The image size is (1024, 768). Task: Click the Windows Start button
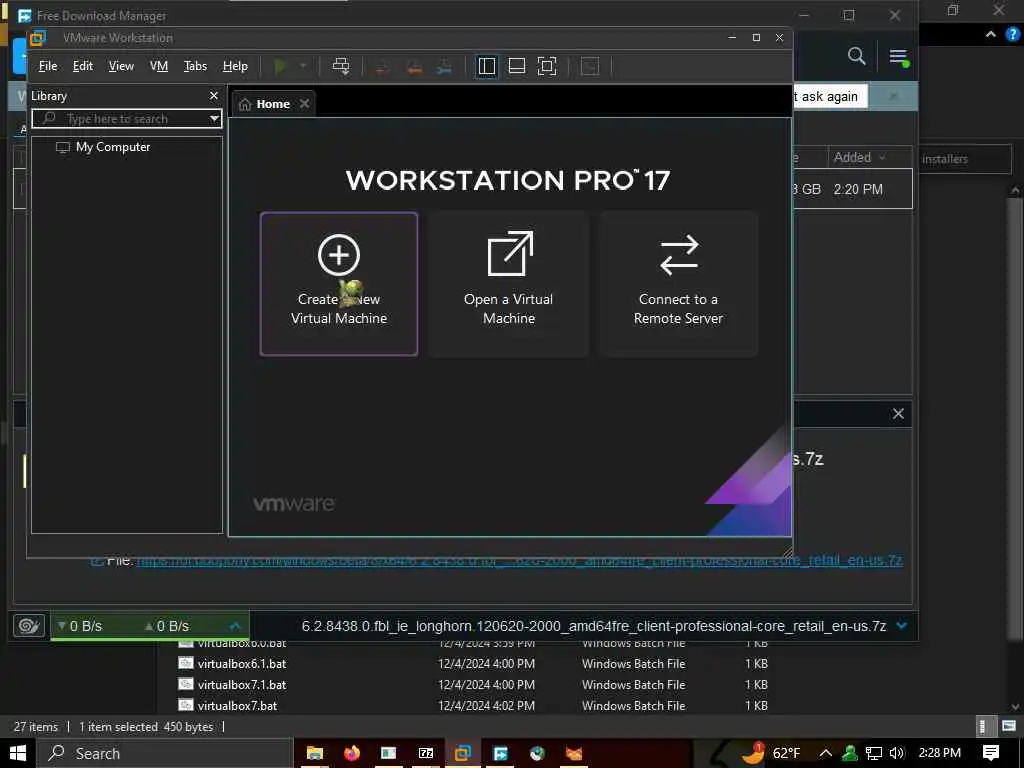pyautogui.click(x=18, y=753)
